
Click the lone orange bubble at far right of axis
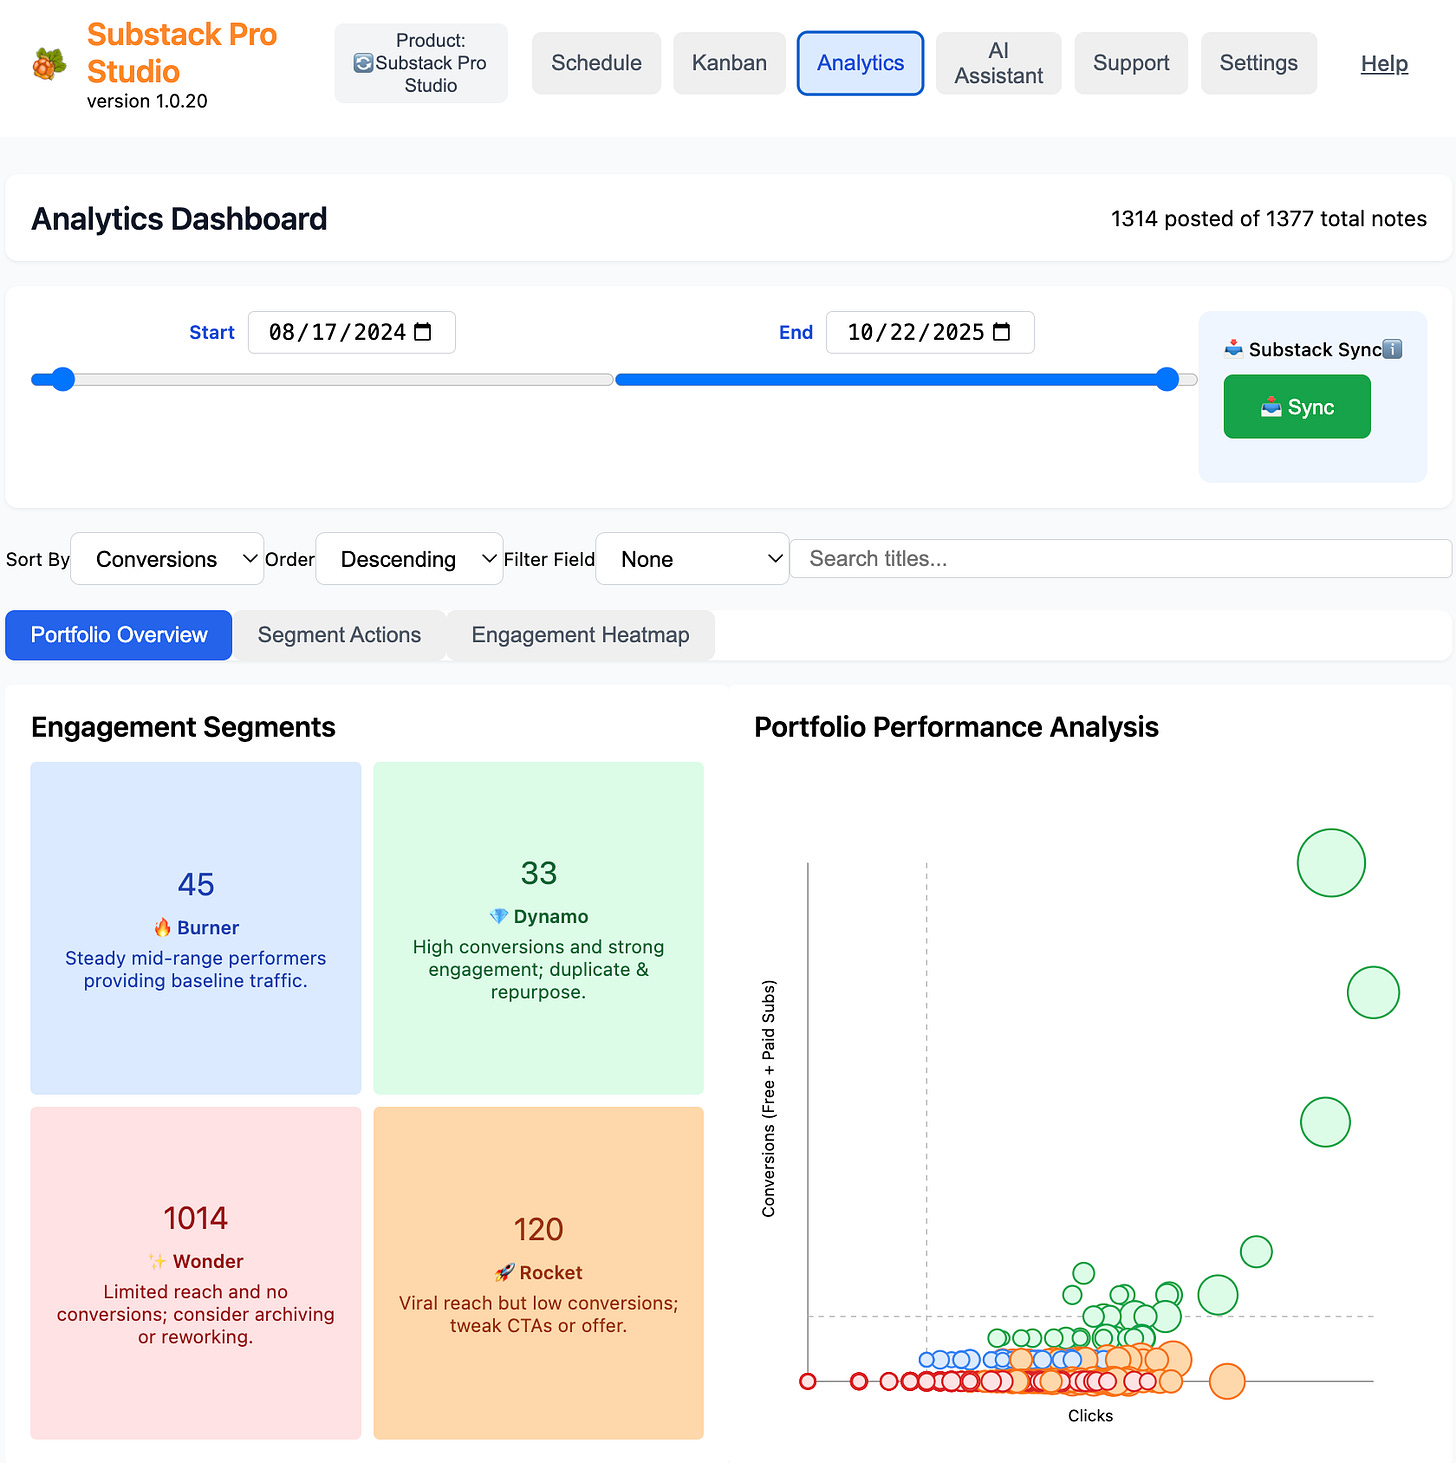[x=1227, y=1381]
